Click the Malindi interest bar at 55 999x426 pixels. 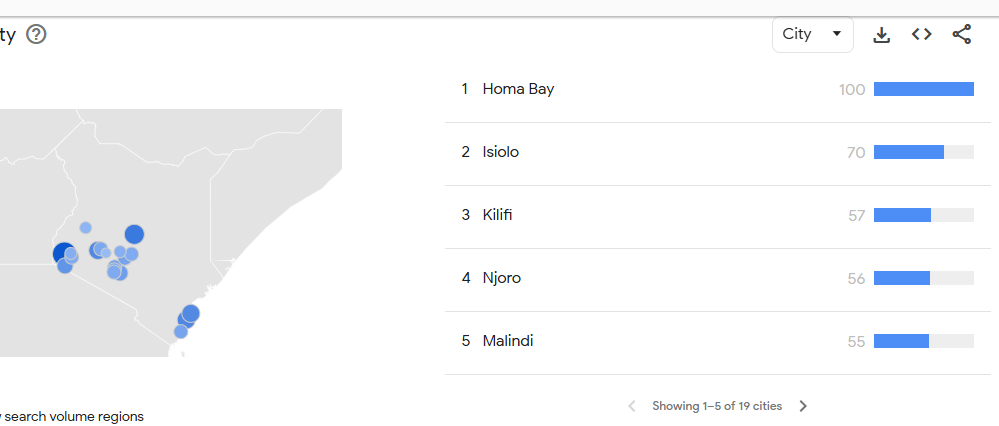coord(901,341)
